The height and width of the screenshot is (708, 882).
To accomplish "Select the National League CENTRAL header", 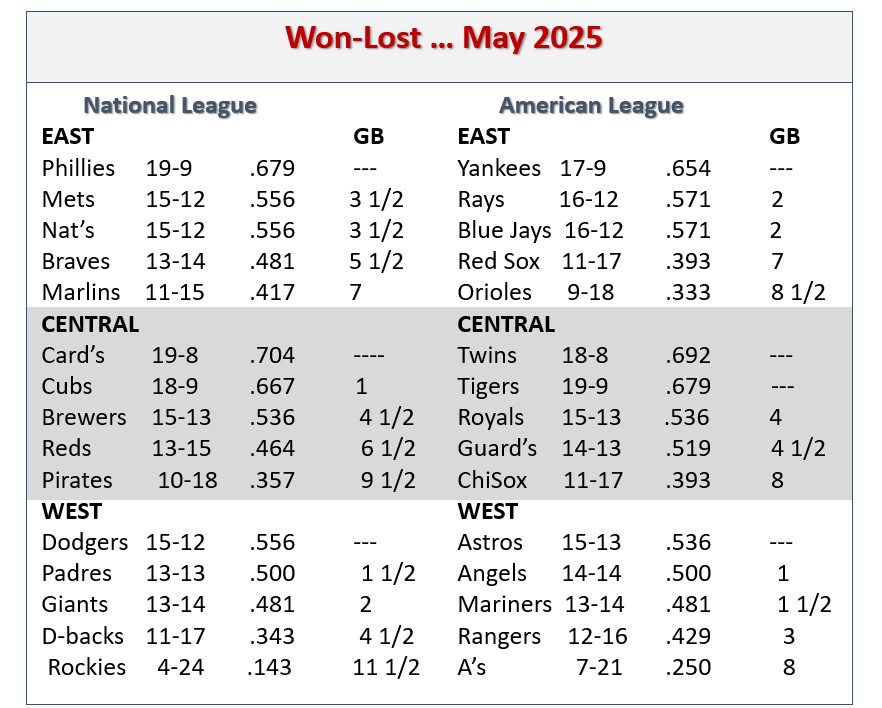I will tap(90, 324).
